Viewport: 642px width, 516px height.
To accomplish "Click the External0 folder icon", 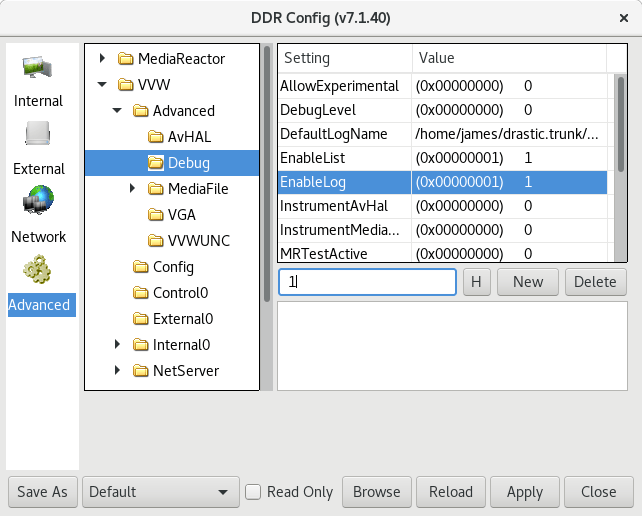I will (x=141, y=319).
